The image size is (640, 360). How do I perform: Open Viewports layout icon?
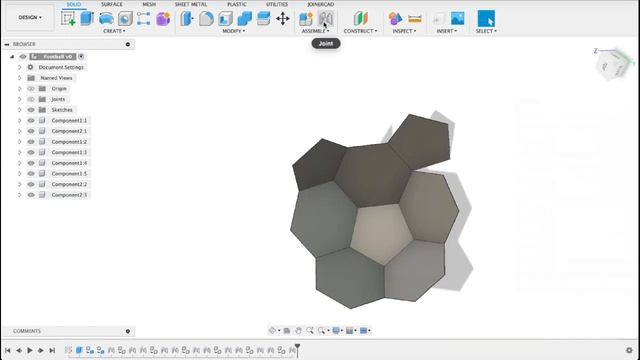pos(363,331)
